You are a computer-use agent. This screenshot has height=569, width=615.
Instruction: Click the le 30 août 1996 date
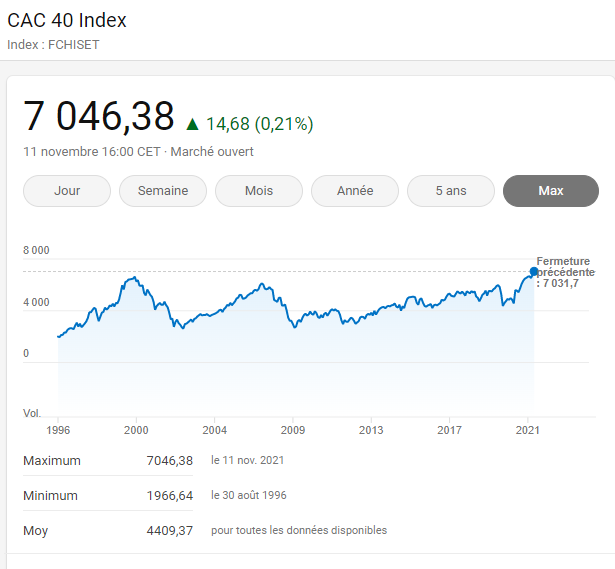coord(249,495)
